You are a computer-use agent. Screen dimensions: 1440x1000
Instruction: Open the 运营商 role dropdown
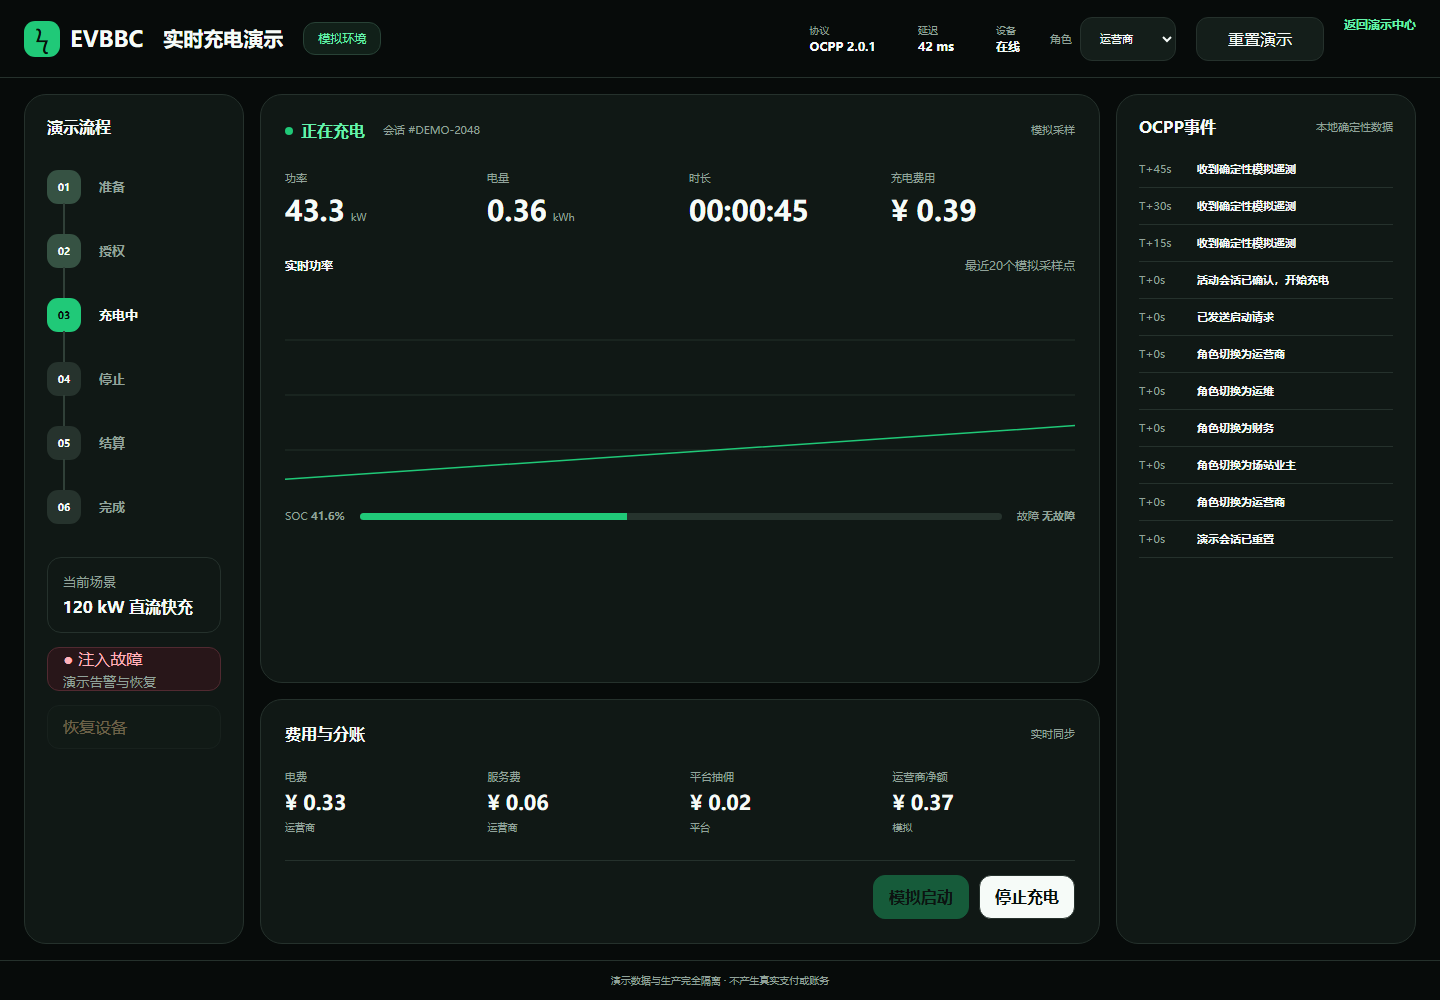pyautogui.click(x=1128, y=39)
